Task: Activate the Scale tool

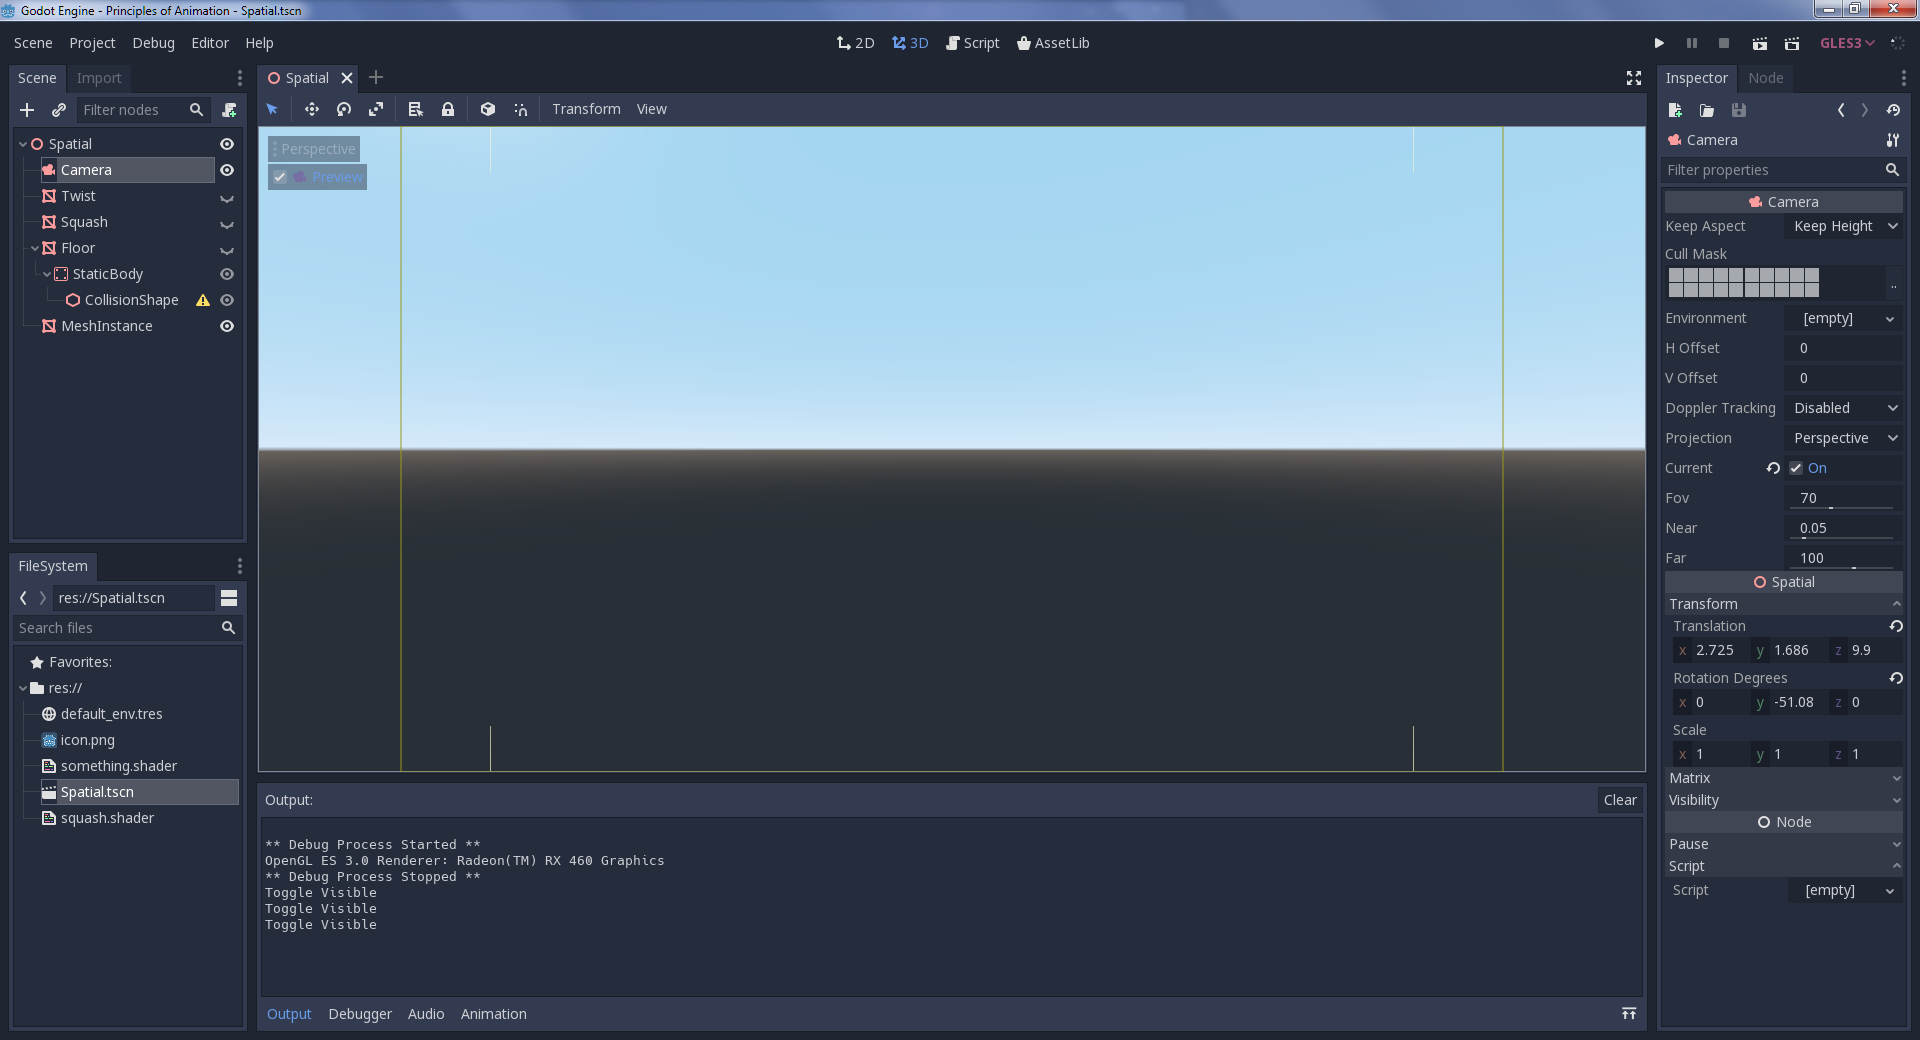Action: click(x=376, y=109)
